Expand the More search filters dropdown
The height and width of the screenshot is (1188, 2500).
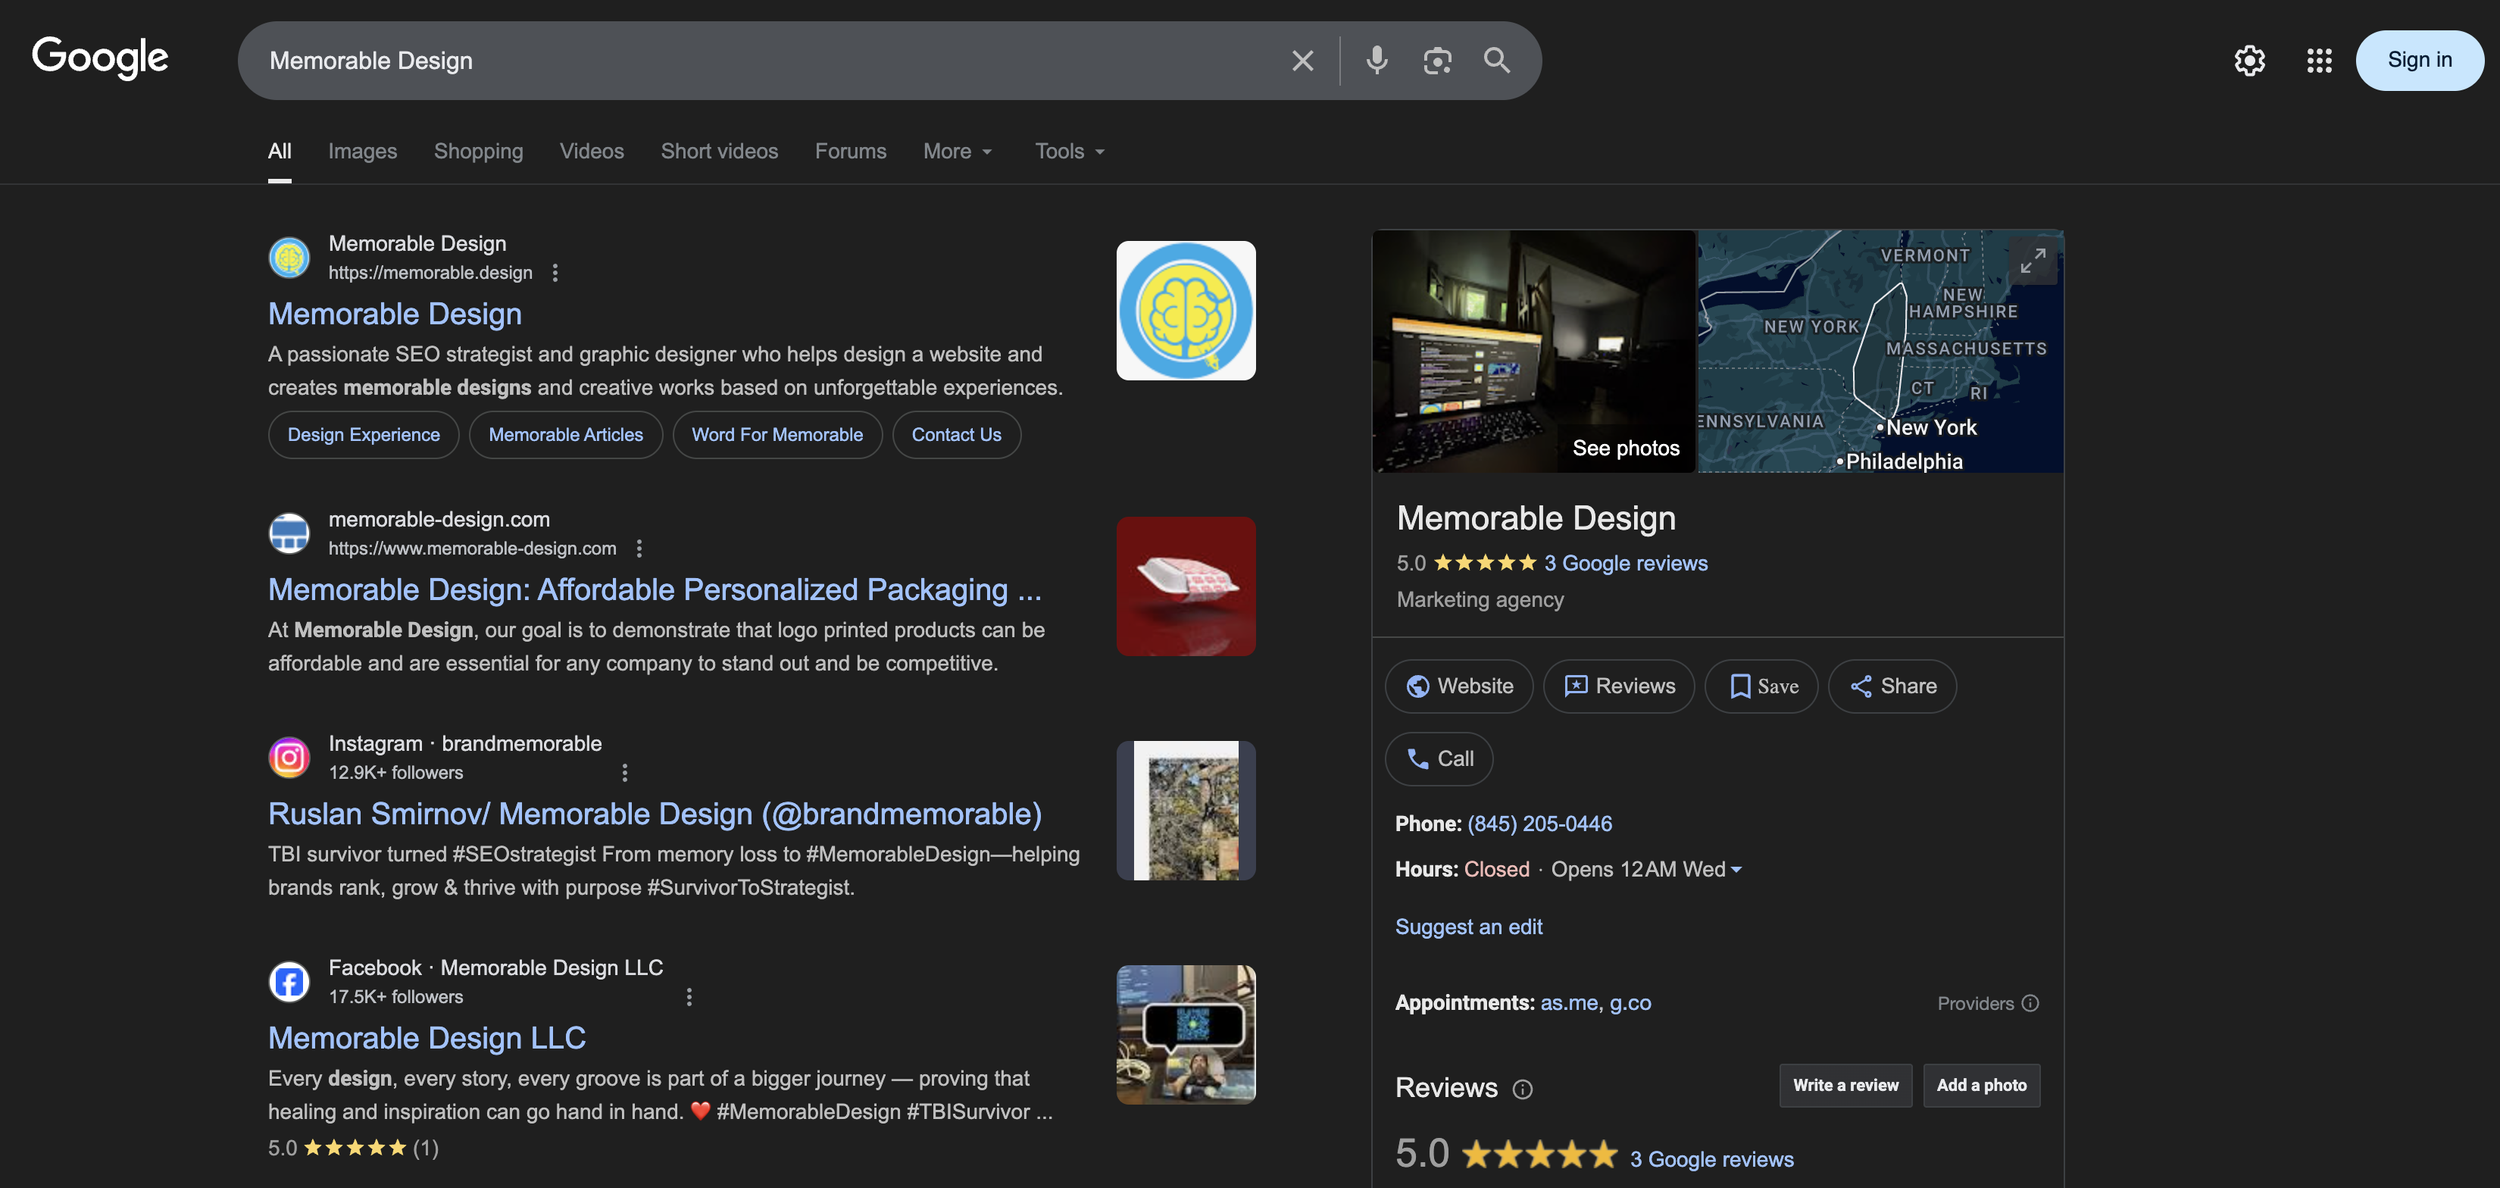click(x=957, y=151)
